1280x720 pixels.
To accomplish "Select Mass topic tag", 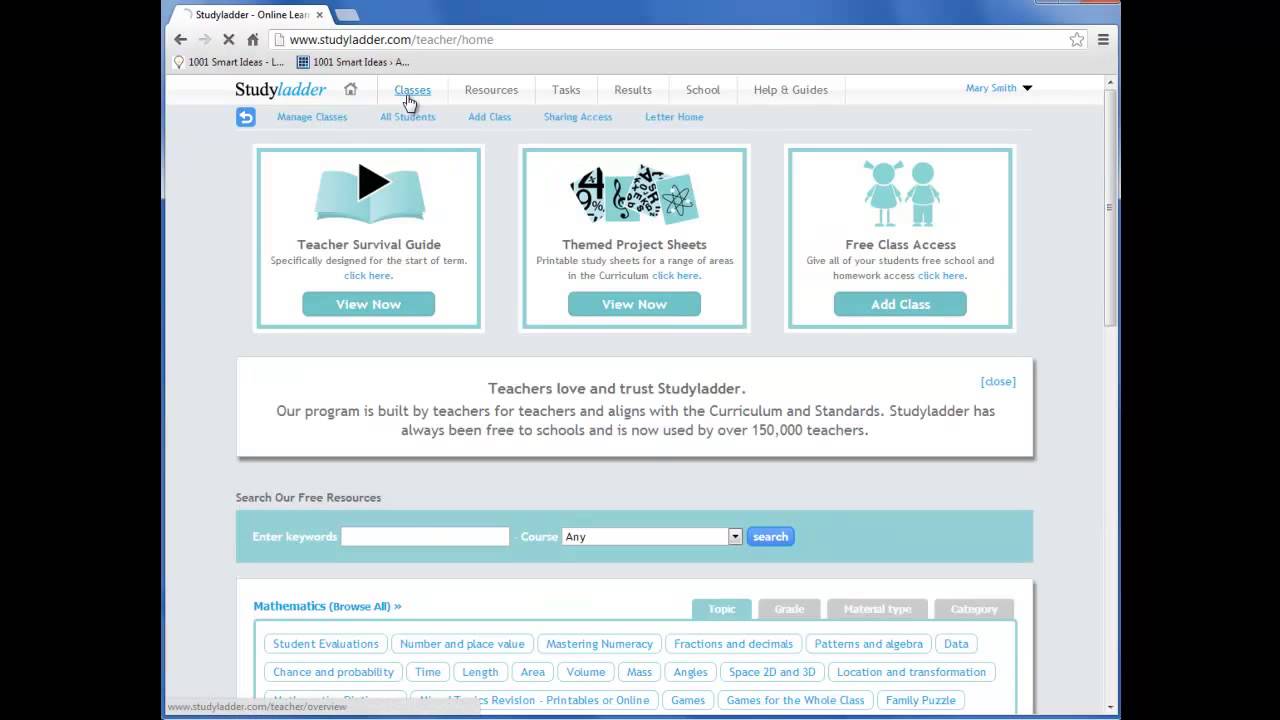I will point(640,672).
